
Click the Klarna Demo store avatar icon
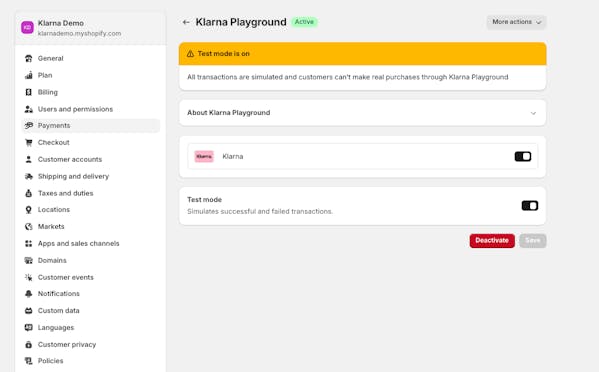click(27, 27)
